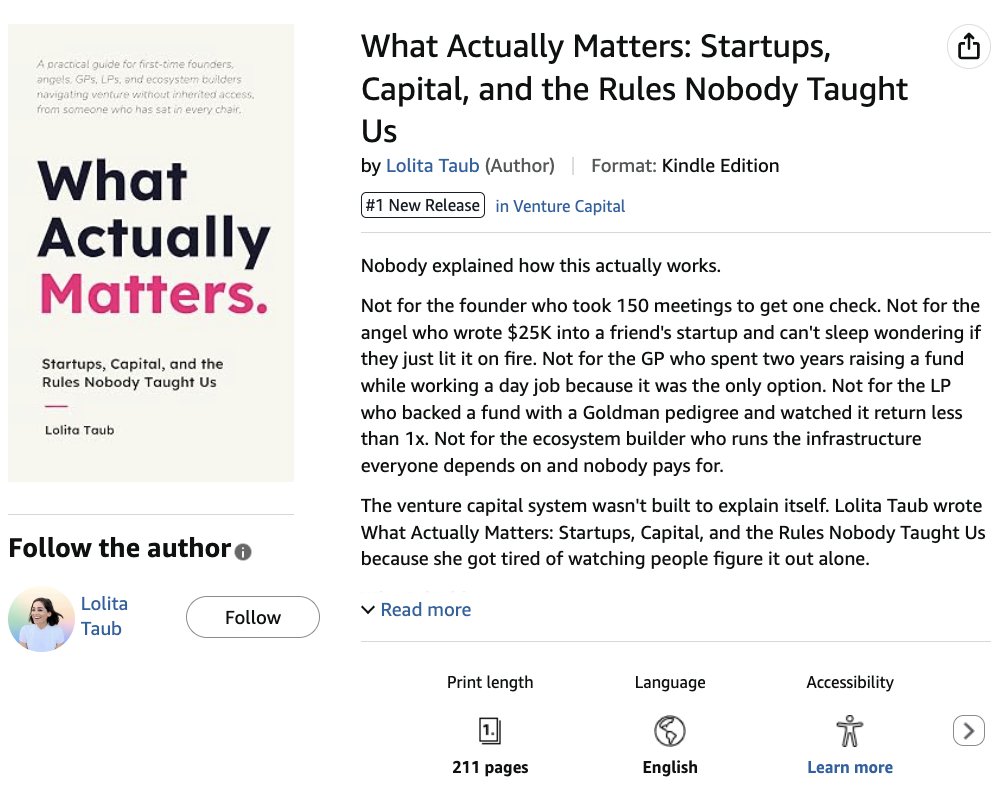
Task: View the What Actually Matters book cover
Action: (x=151, y=253)
